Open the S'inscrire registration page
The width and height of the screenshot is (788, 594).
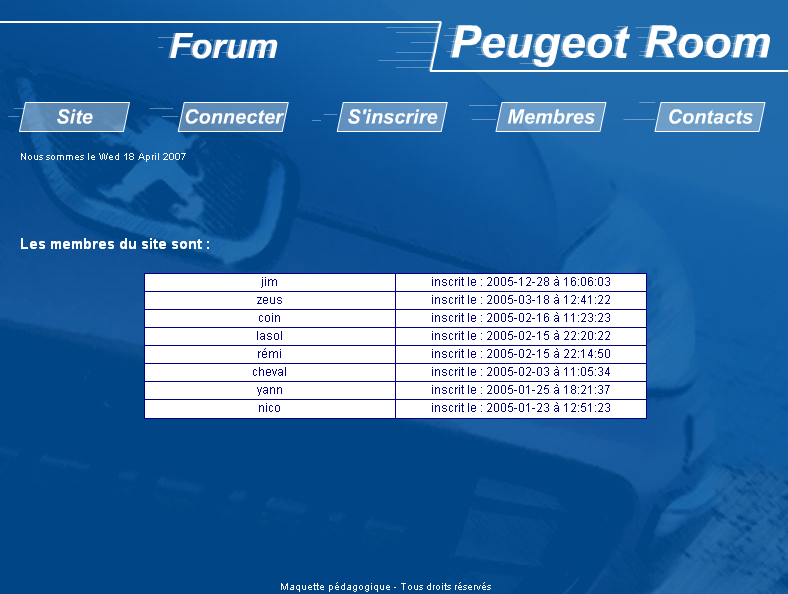[x=392, y=117]
